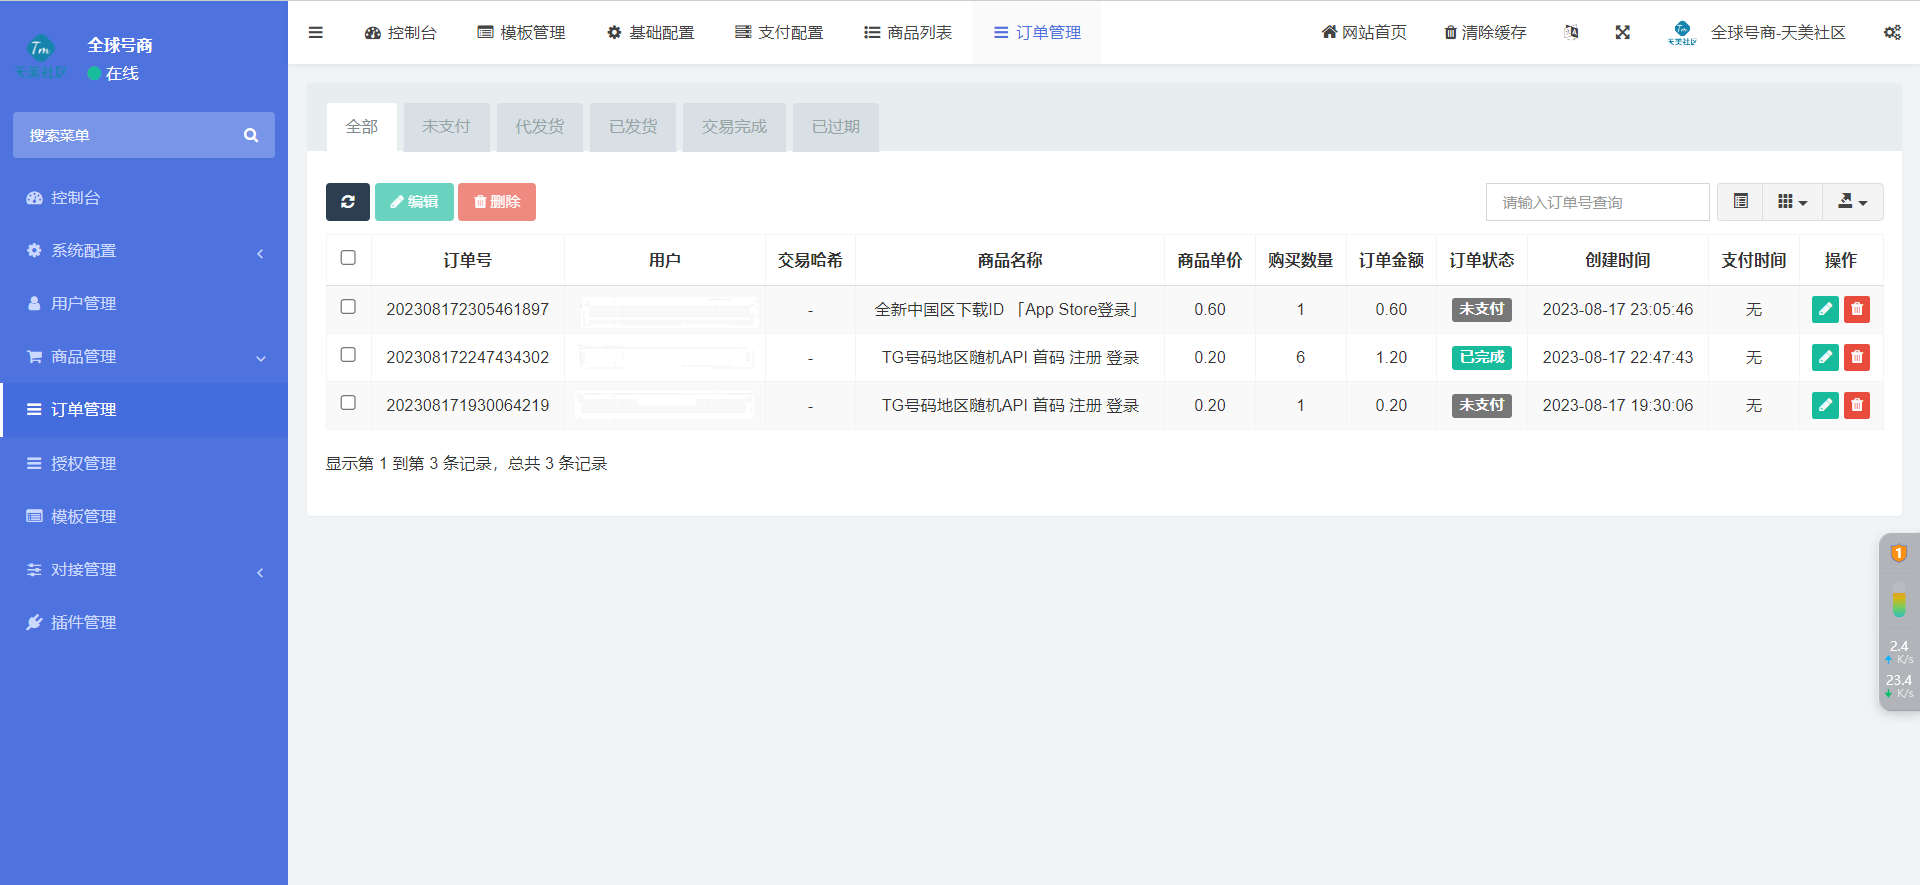Viewport: 1920px width, 885px height.
Task: Open 订单管理 in the sidebar
Action: coord(144,410)
